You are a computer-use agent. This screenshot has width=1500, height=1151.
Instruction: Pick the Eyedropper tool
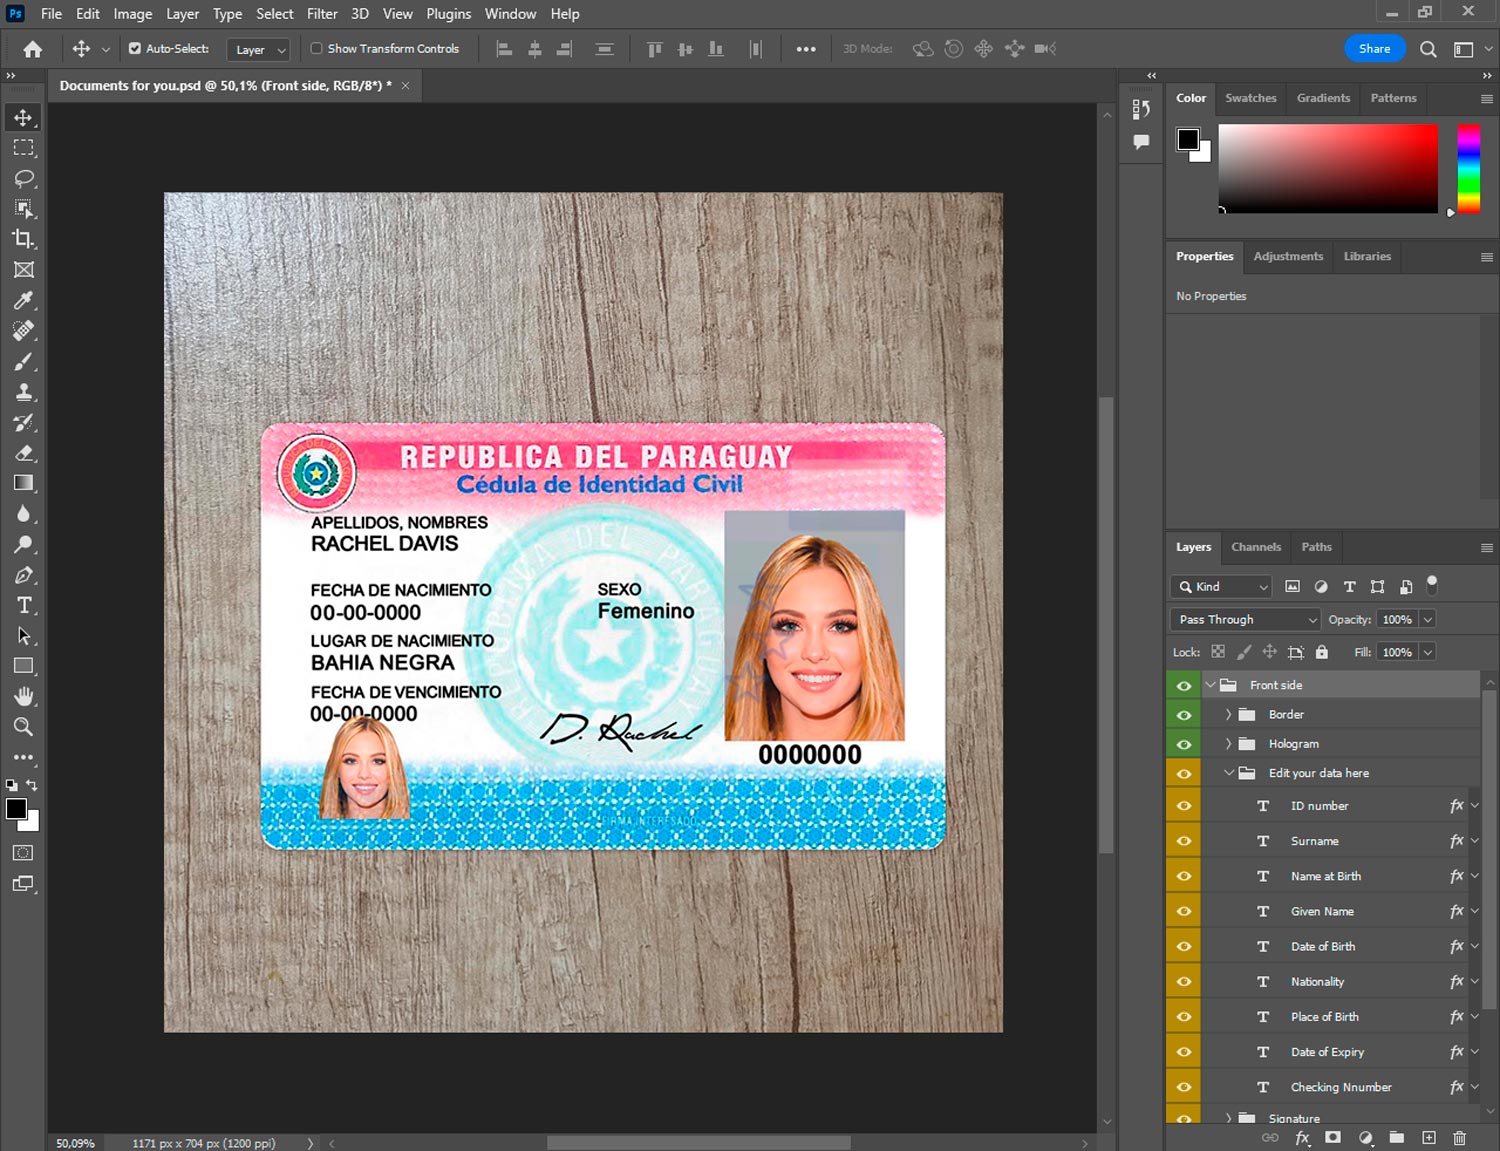24,300
